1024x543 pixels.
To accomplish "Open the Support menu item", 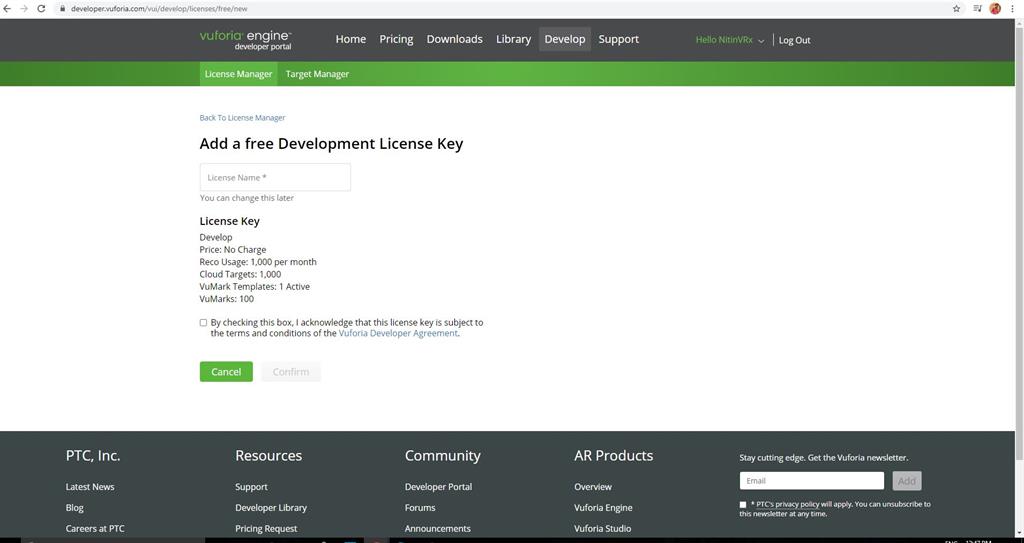I will [x=618, y=39].
